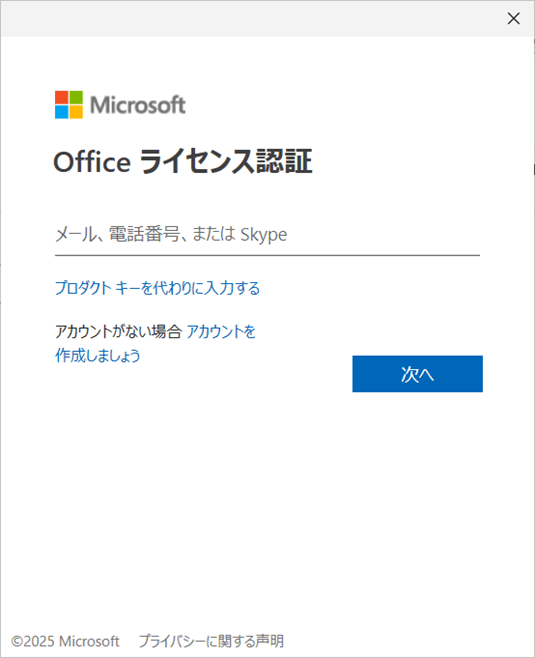Click the green square of Microsoft logo
The image size is (535, 658).
[76, 97]
